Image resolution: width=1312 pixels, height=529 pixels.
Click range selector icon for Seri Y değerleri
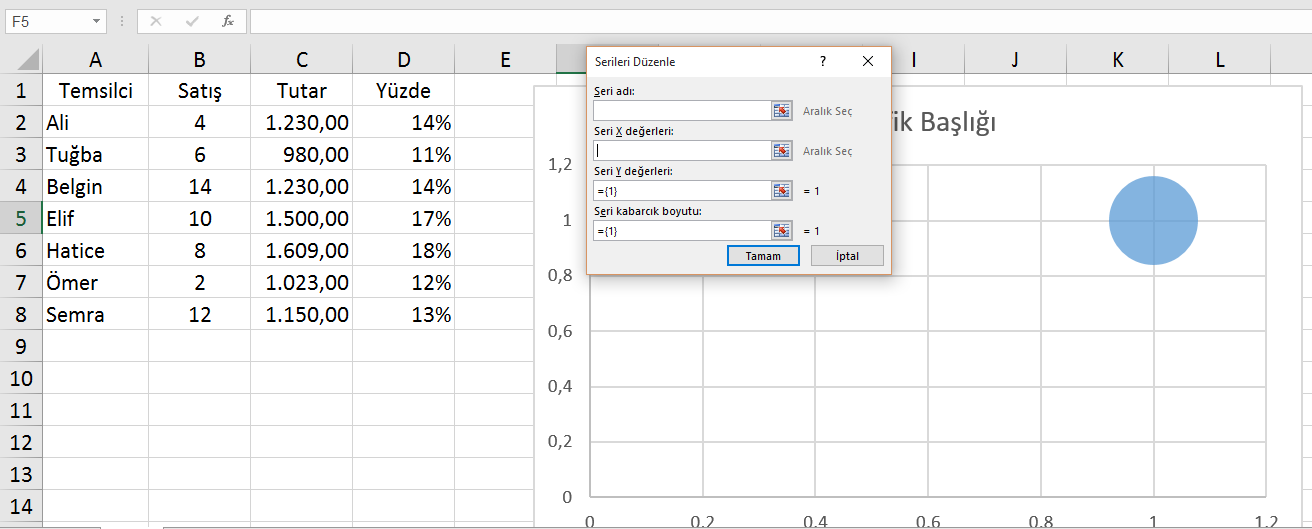(x=782, y=191)
